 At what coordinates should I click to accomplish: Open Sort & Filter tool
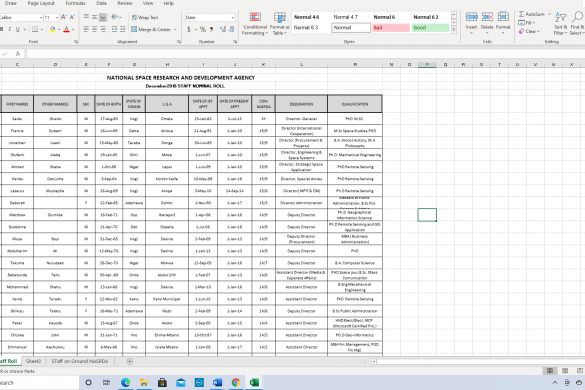point(560,23)
